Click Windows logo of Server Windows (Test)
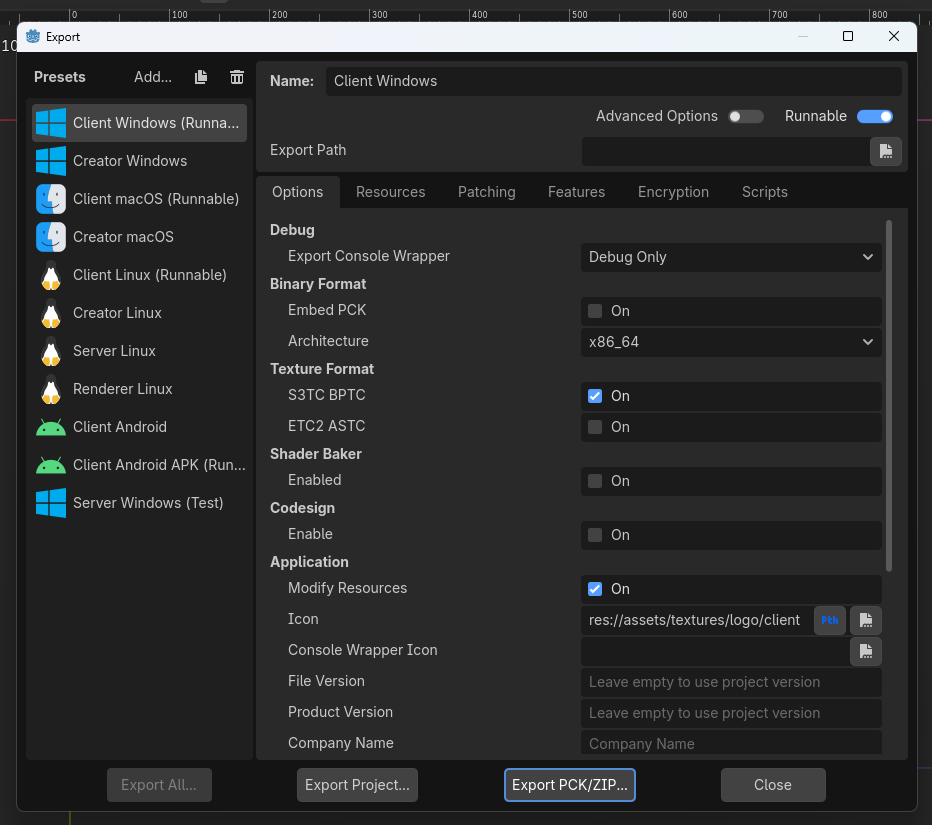This screenshot has height=825, width=932. [x=51, y=503]
